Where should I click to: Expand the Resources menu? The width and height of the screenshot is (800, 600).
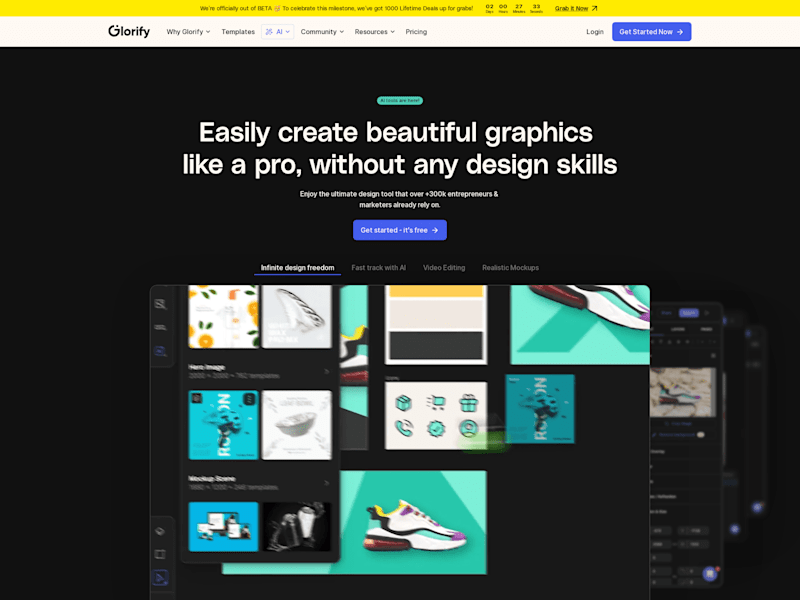point(374,32)
